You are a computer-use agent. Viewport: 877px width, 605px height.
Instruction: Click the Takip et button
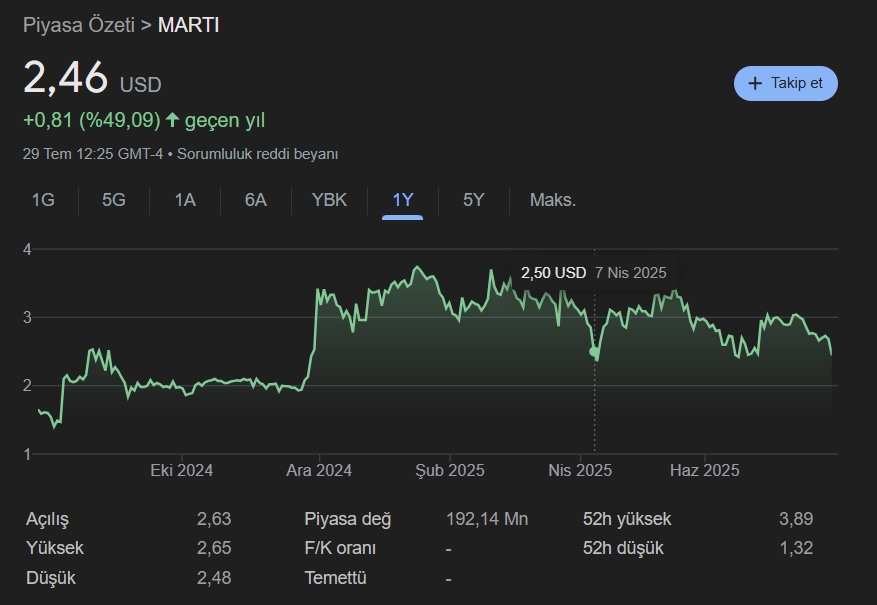pos(785,83)
